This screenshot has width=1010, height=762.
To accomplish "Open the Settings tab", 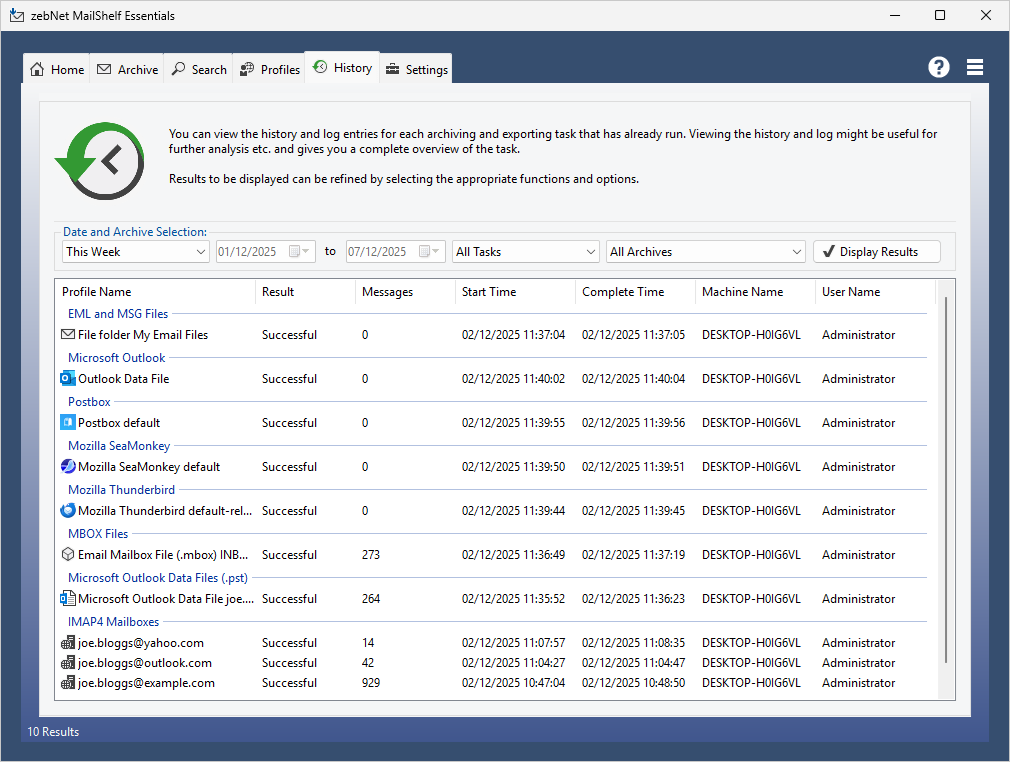I will pyautogui.click(x=416, y=69).
